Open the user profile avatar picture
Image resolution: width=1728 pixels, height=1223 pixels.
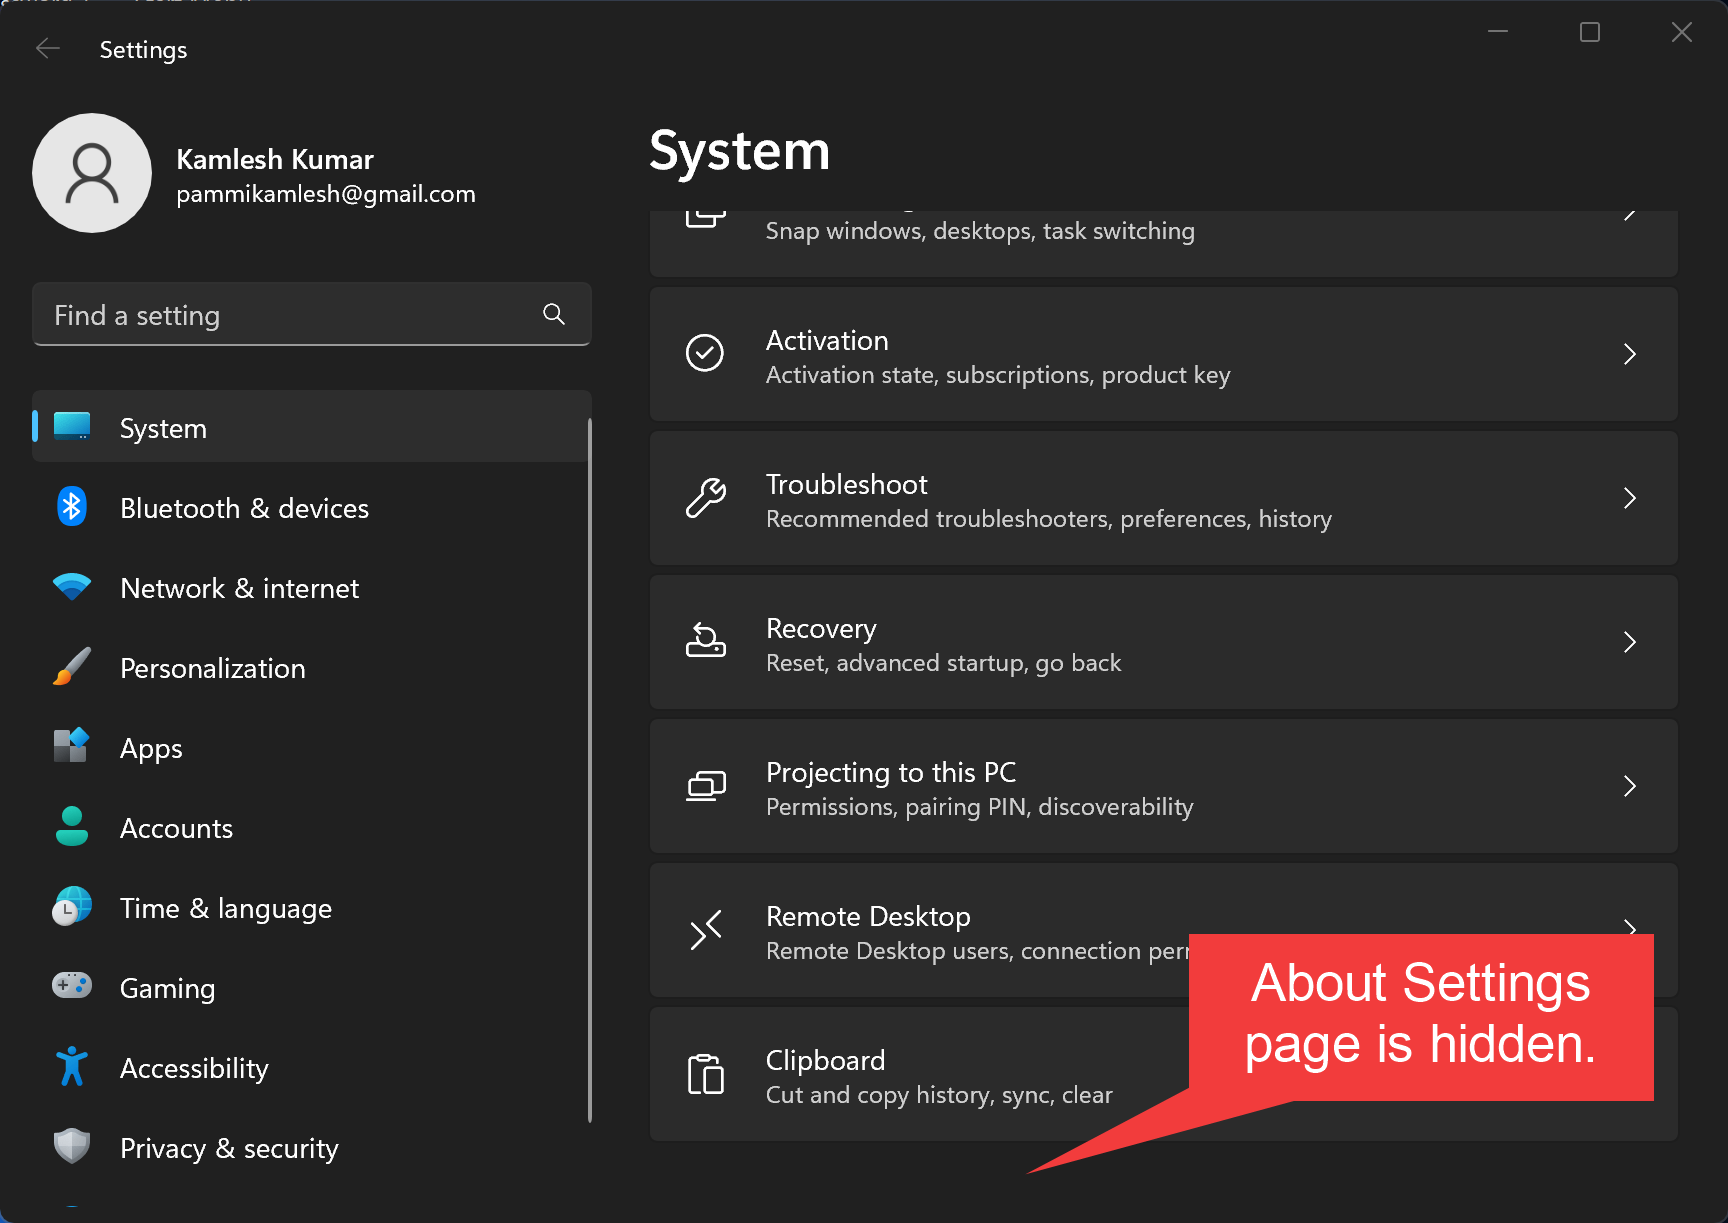pyautogui.click(x=92, y=173)
